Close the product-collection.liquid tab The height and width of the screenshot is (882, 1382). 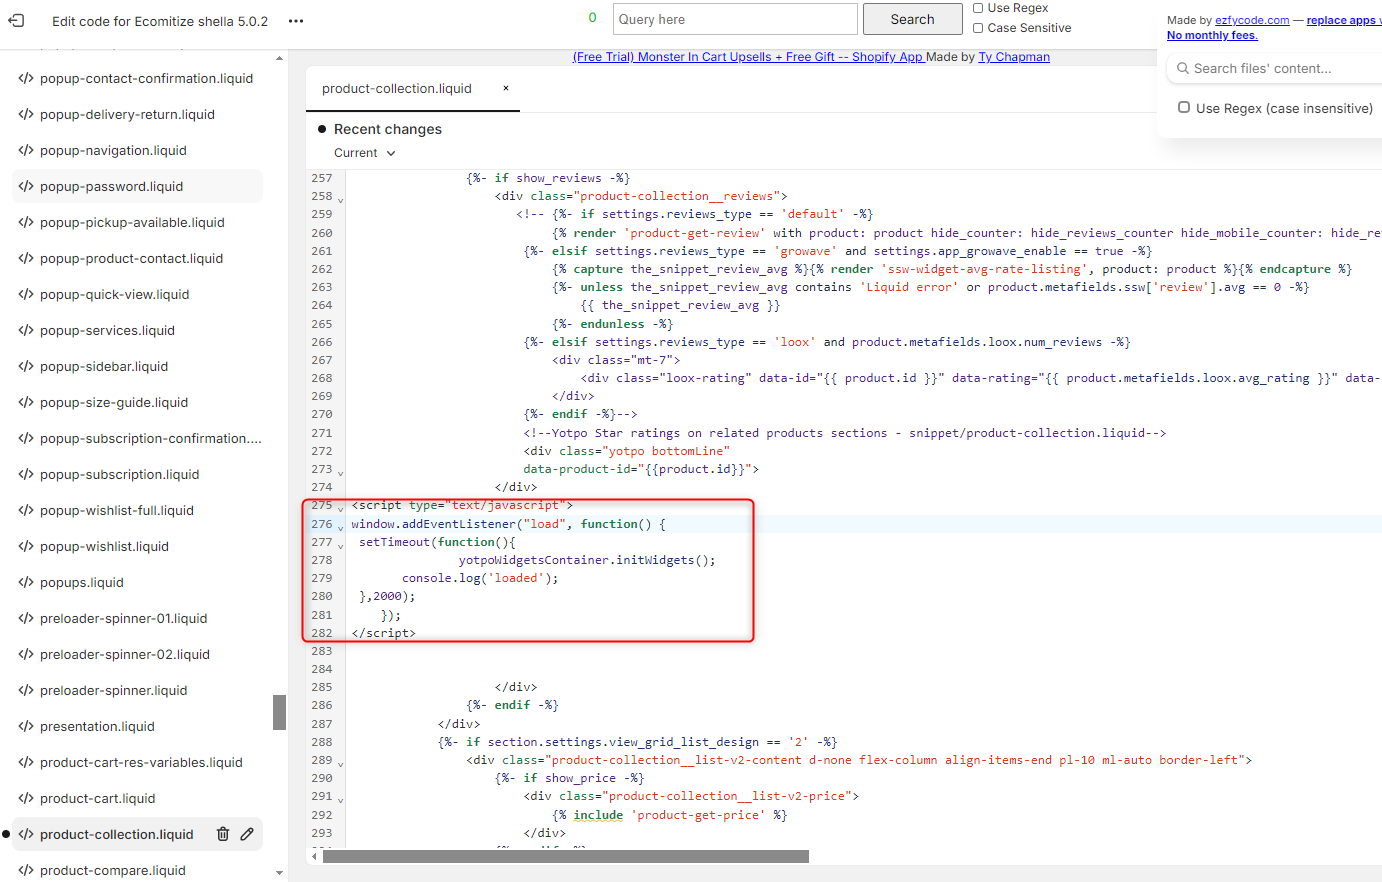click(506, 88)
